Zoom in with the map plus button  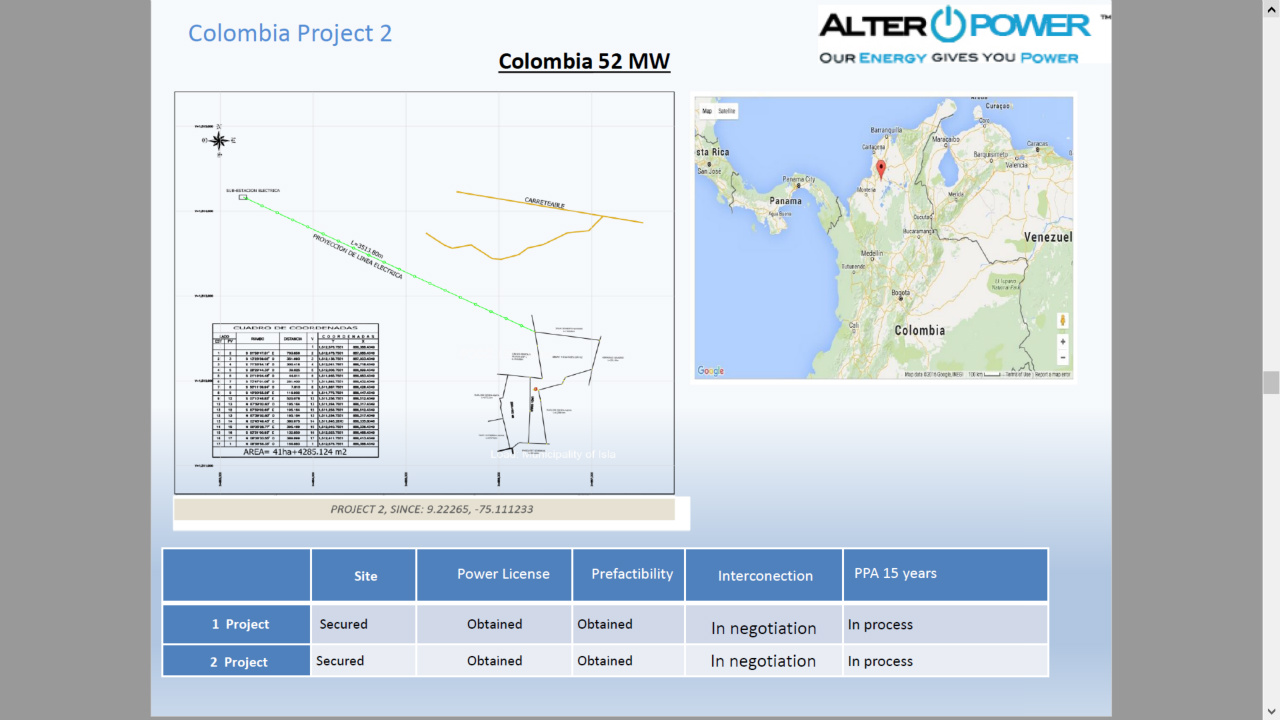tap(1062, 342)
